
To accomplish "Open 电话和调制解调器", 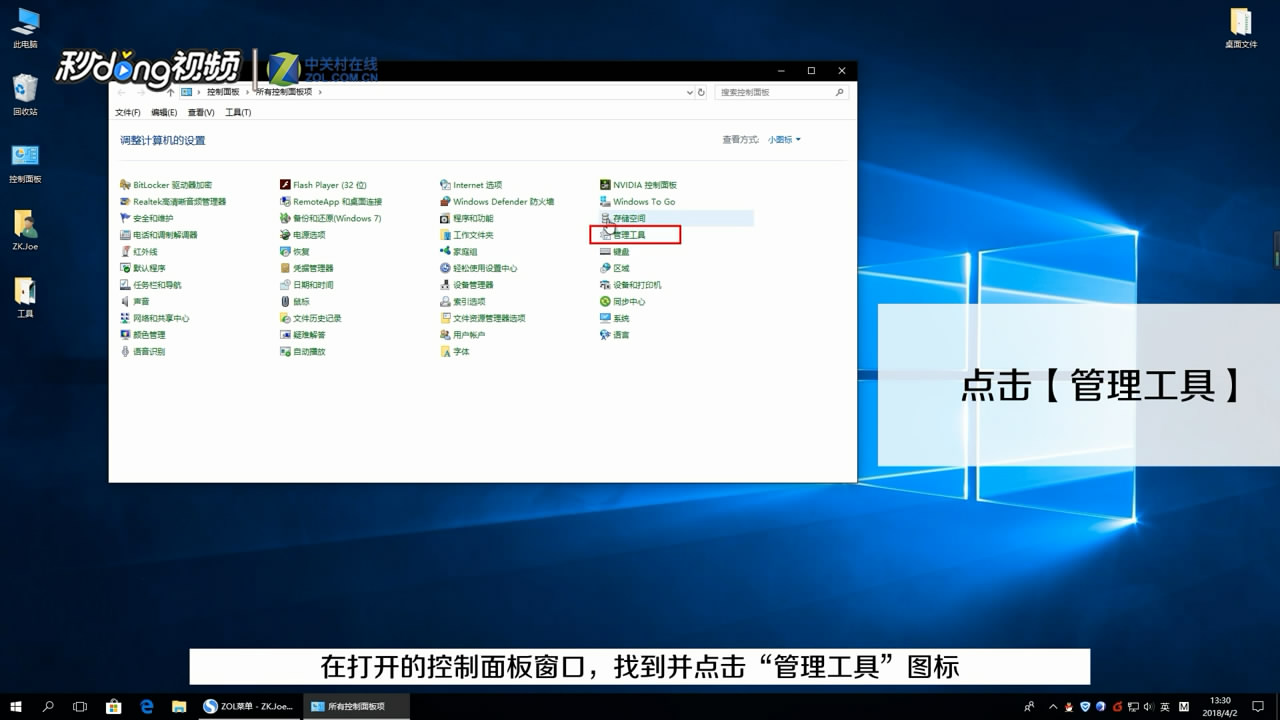I will click(x=159, y=235).
